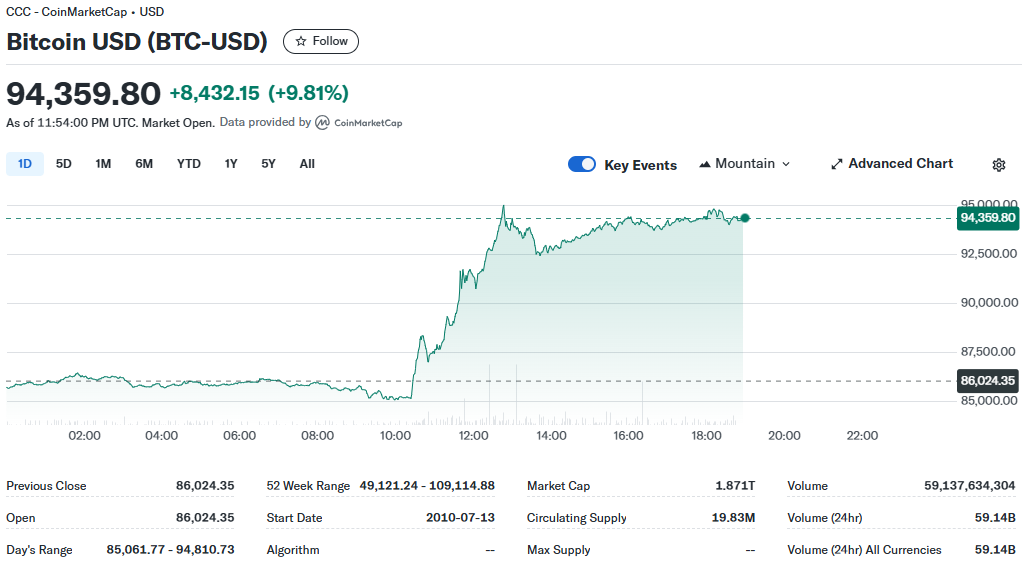Click the 90,000.00 price axis label
Viewport: 1032px width, 574px height.
click(x=989, y=303)
